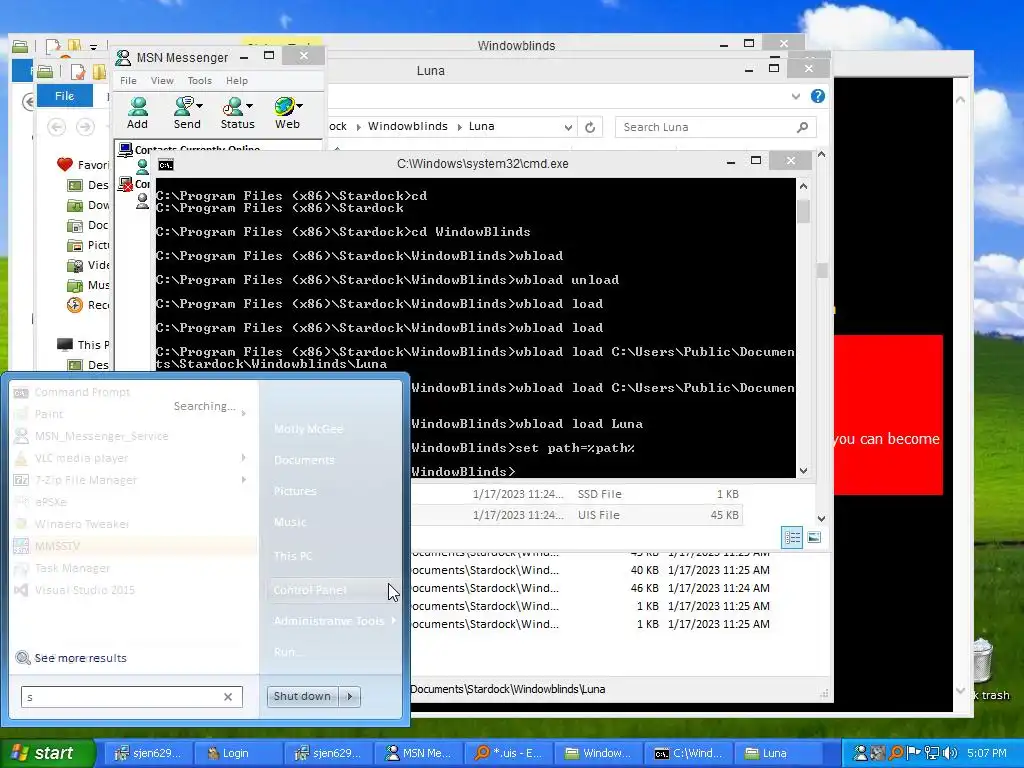1024x768 pixels.
Task: Click the Favorites heart icon in navigation pane
Action: (64, 165)
